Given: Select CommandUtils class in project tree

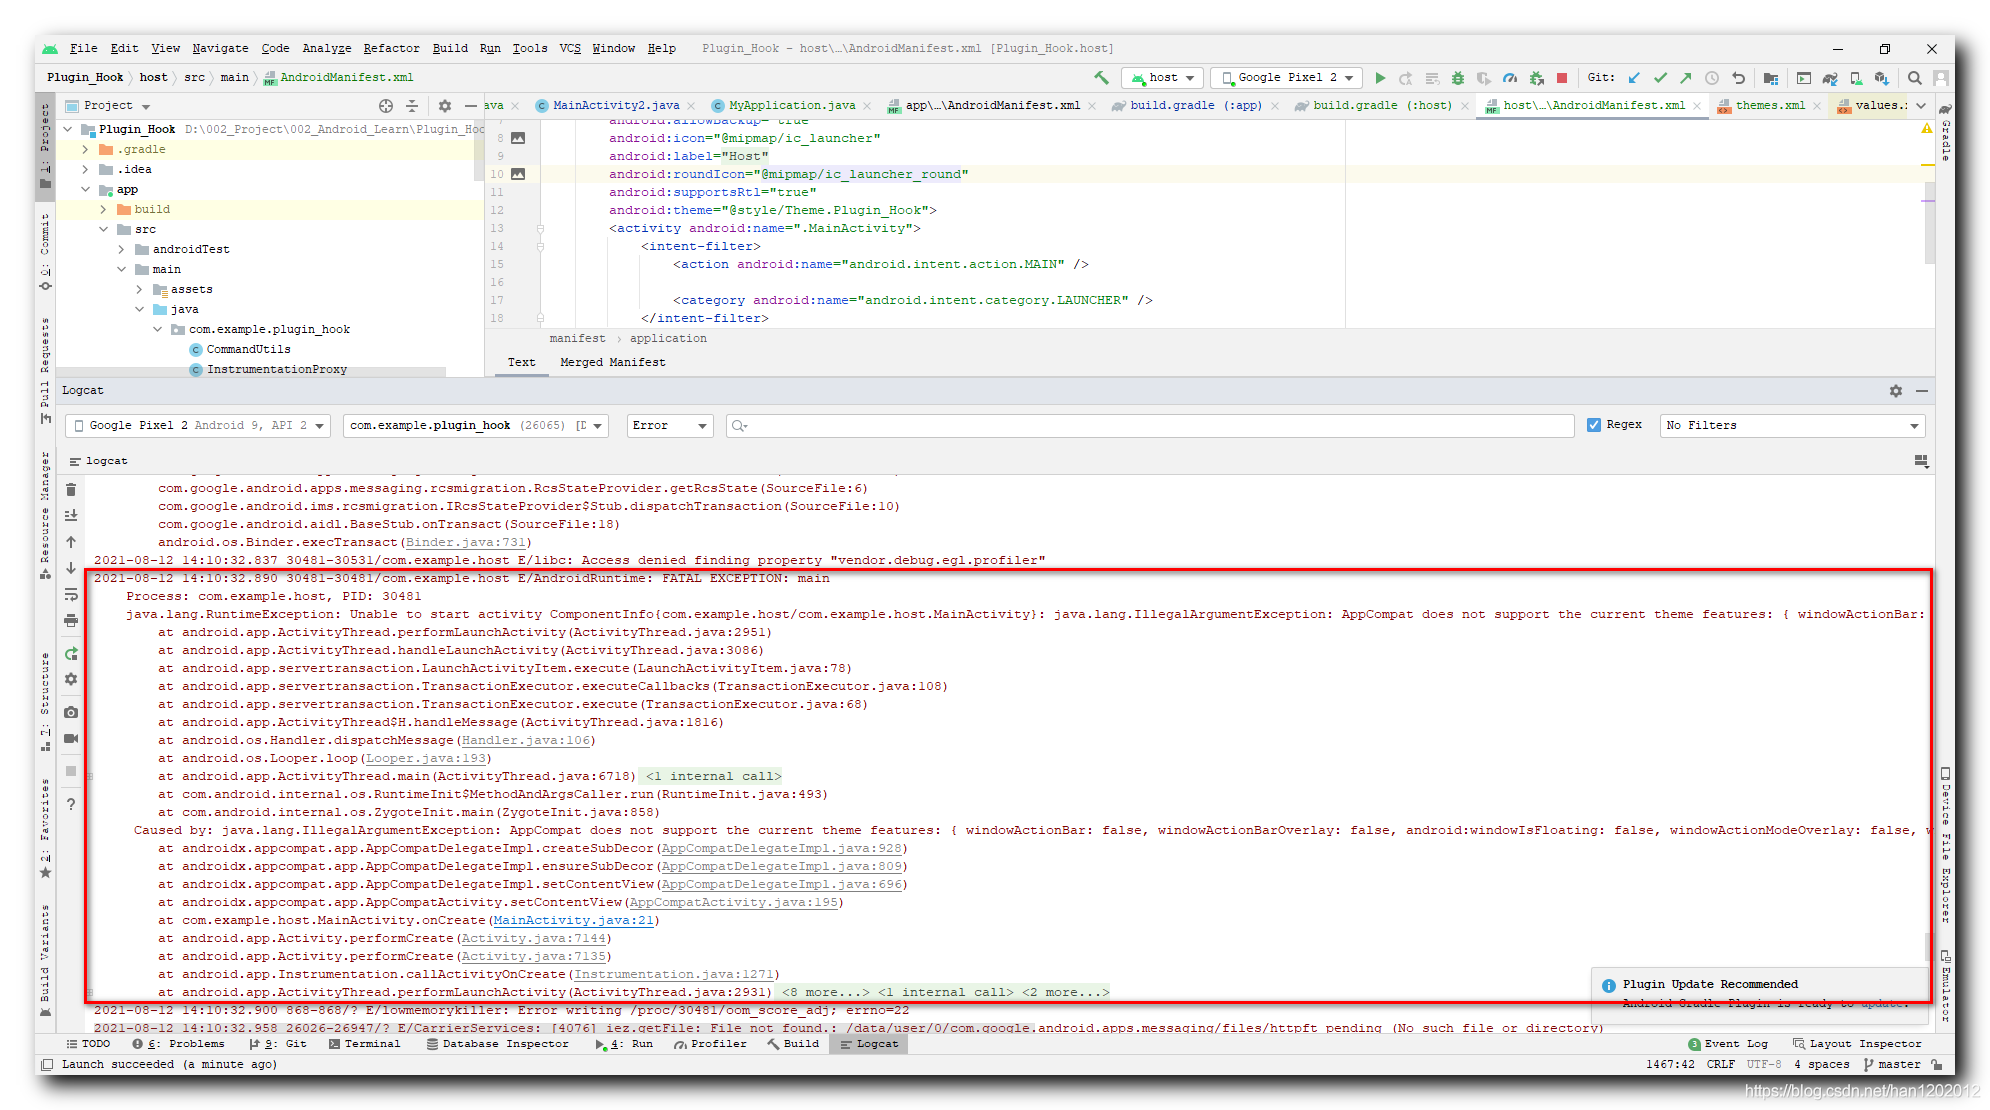Looking at the screenshot, I should [x=248, y=350].
